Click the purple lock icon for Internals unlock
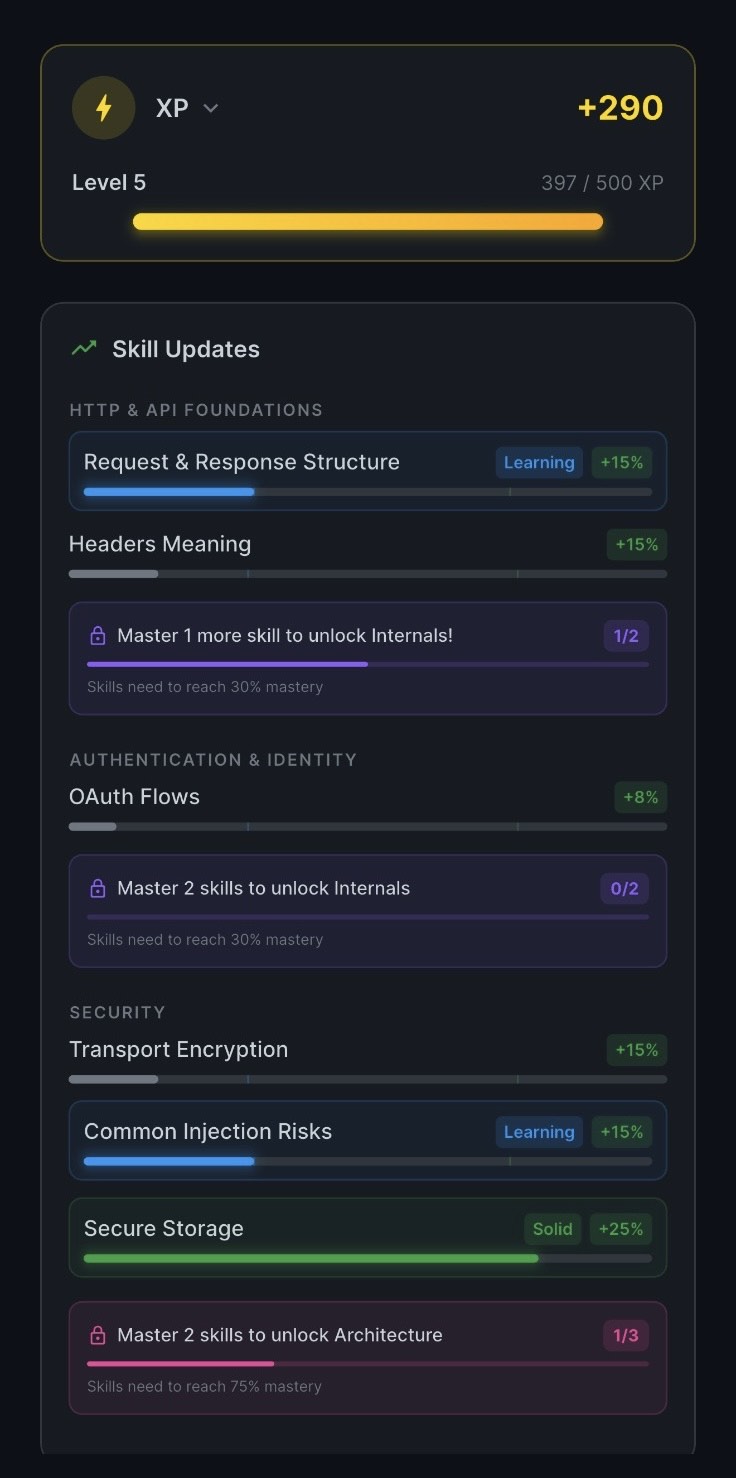736x1478 pixels. coord(99,635)
